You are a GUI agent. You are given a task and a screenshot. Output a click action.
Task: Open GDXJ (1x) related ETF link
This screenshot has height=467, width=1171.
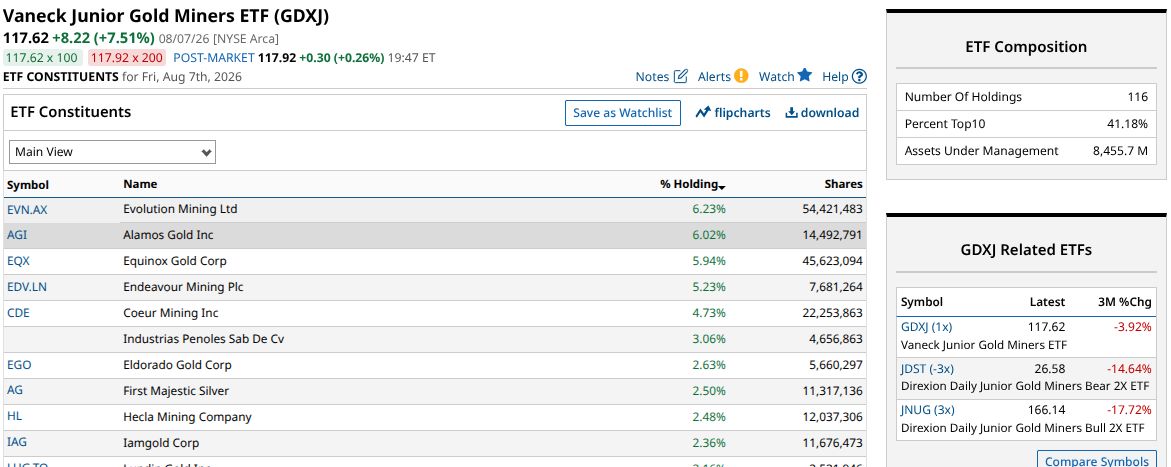pyautogui.click(x=927, y=327)
